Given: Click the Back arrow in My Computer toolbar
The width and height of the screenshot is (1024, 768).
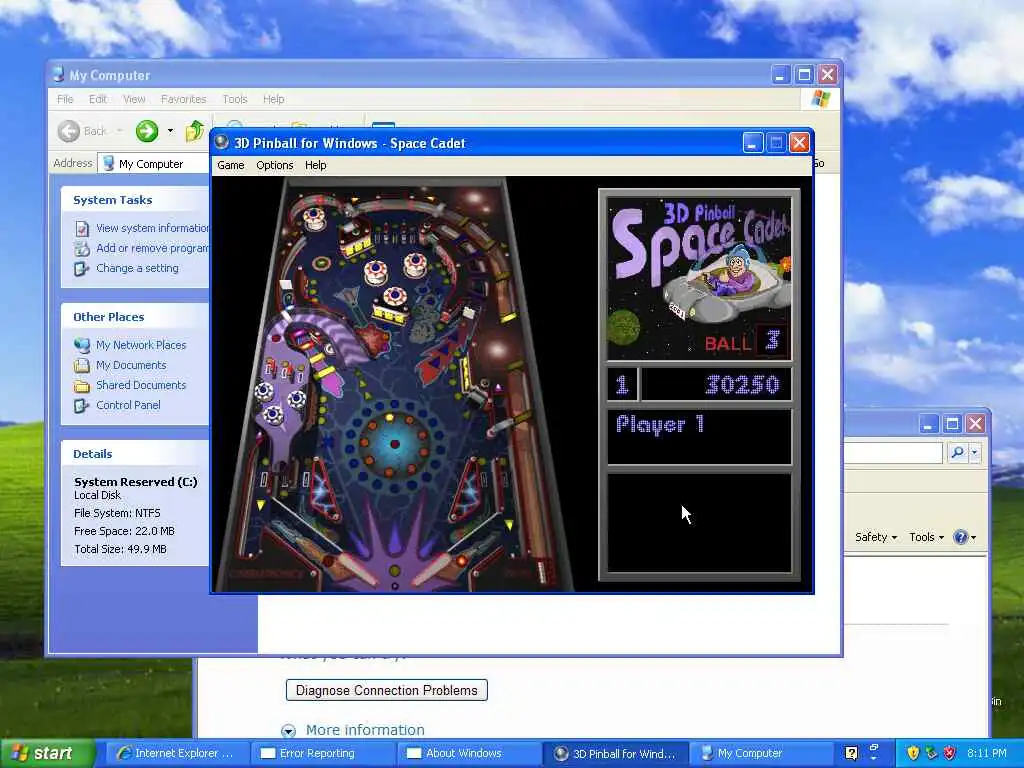Looking at the screenshot, I should tap(69, 131).
